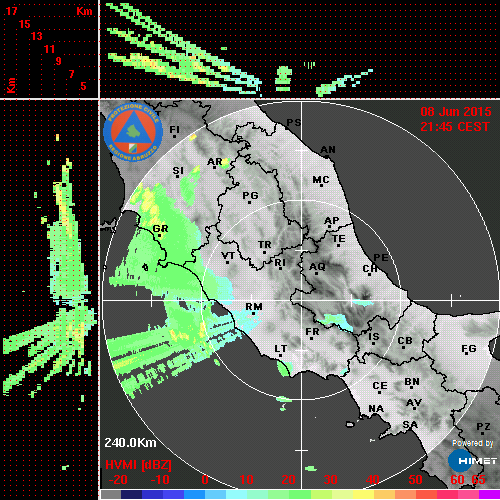Click the IS city label
Image resolution: width=500 pixels, height=500 pixels.
(x=374, y=337)
